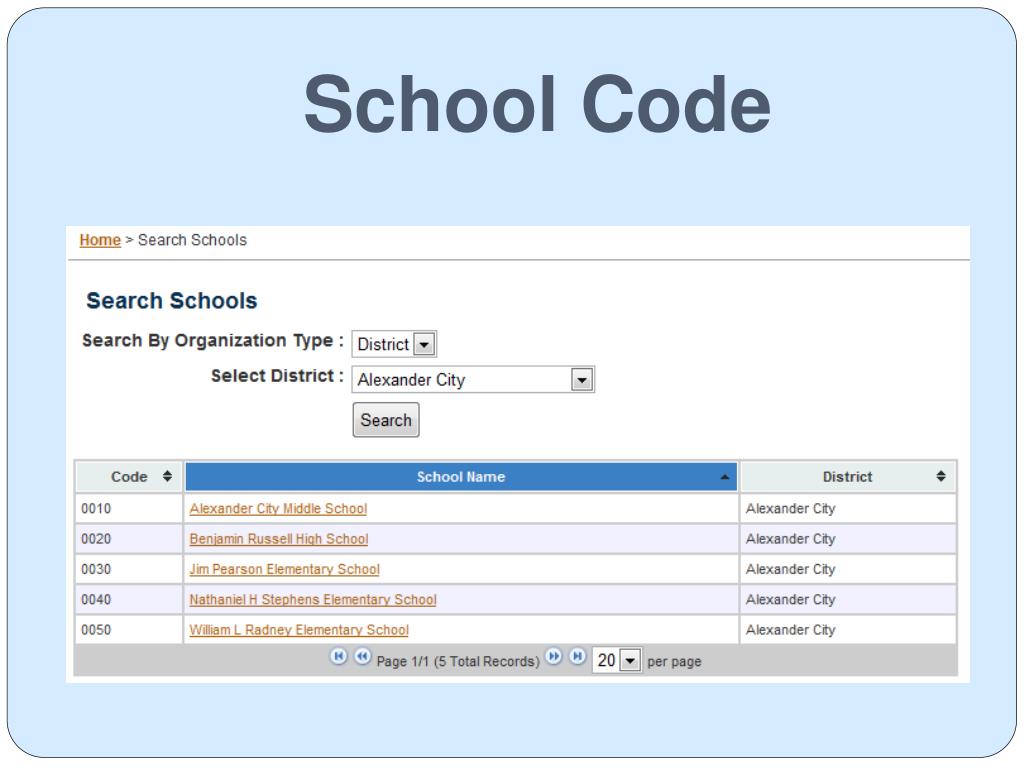This screenshot has height=768, width=1024.
Task: Open Alexander City Middle School link
Action: [278, 509]
